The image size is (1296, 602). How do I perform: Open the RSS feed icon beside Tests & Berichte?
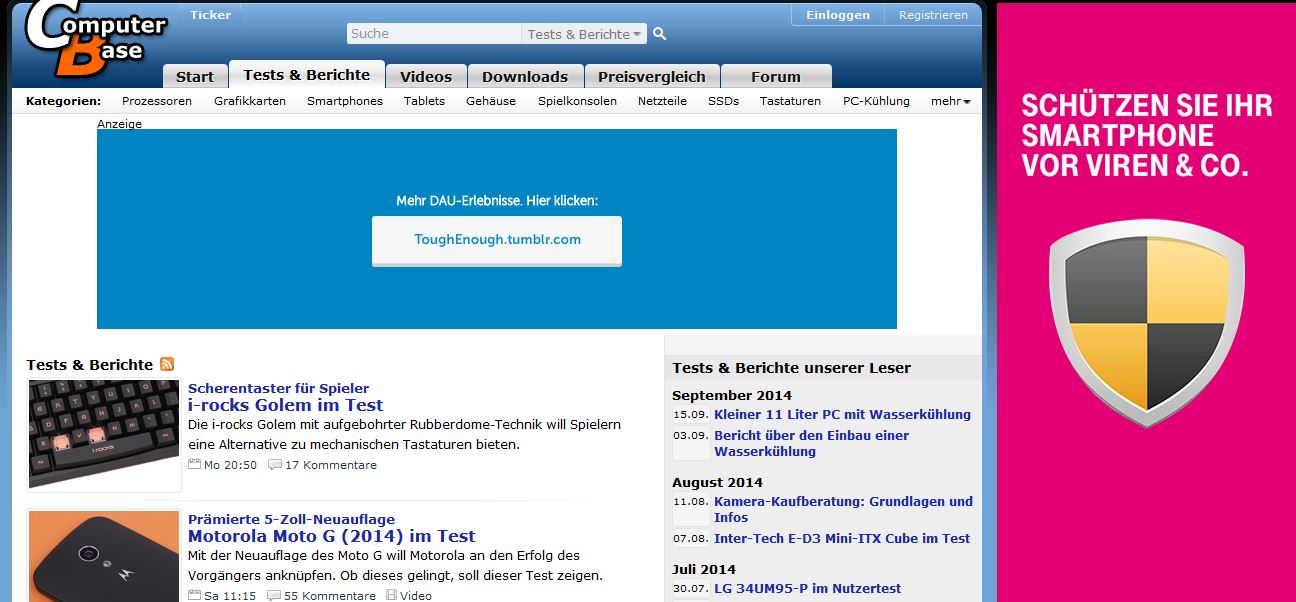[x=167, y=364]
